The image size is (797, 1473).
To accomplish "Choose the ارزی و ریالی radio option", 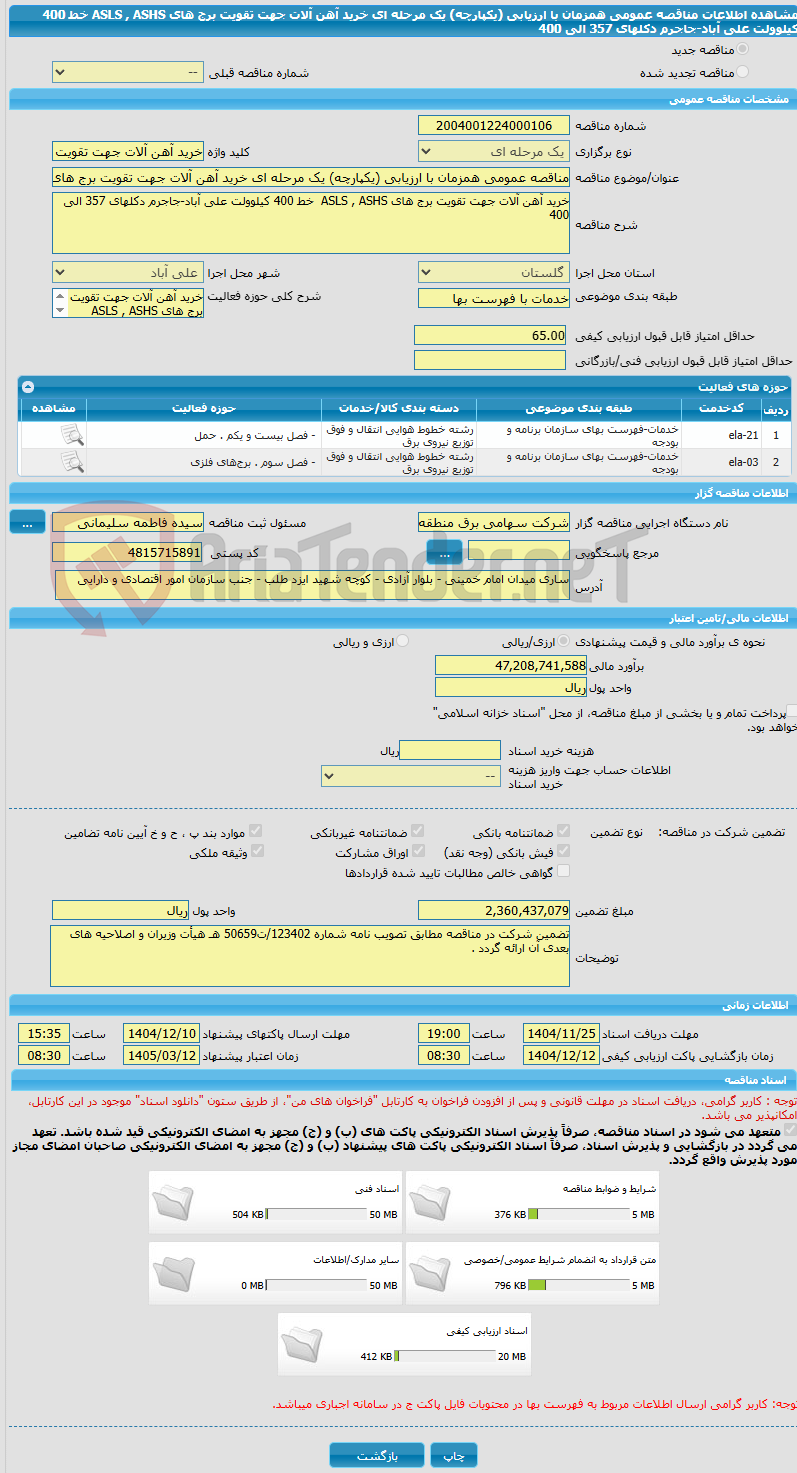I will [404, 641].
